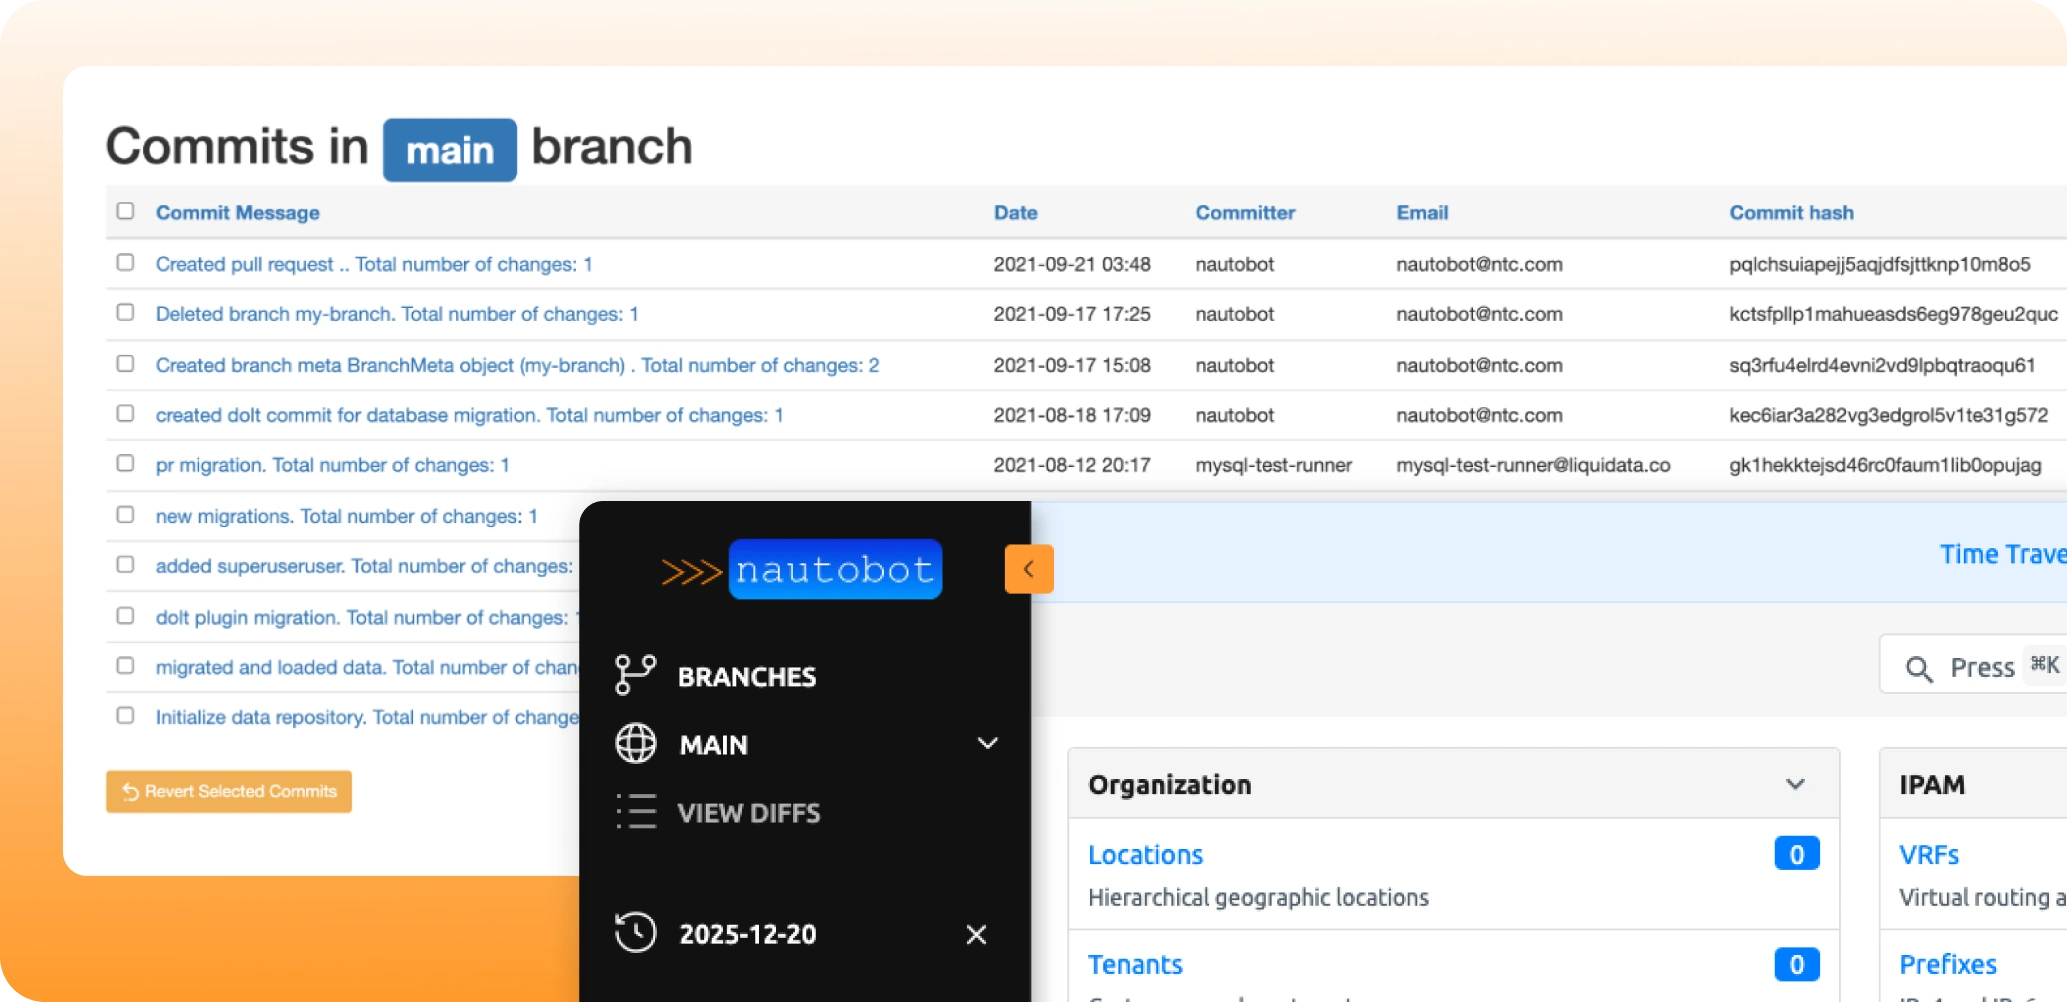Collapse the Organization panel chevron
The width and height of the screenshot is (2067, 1002).
(1795, 784)
